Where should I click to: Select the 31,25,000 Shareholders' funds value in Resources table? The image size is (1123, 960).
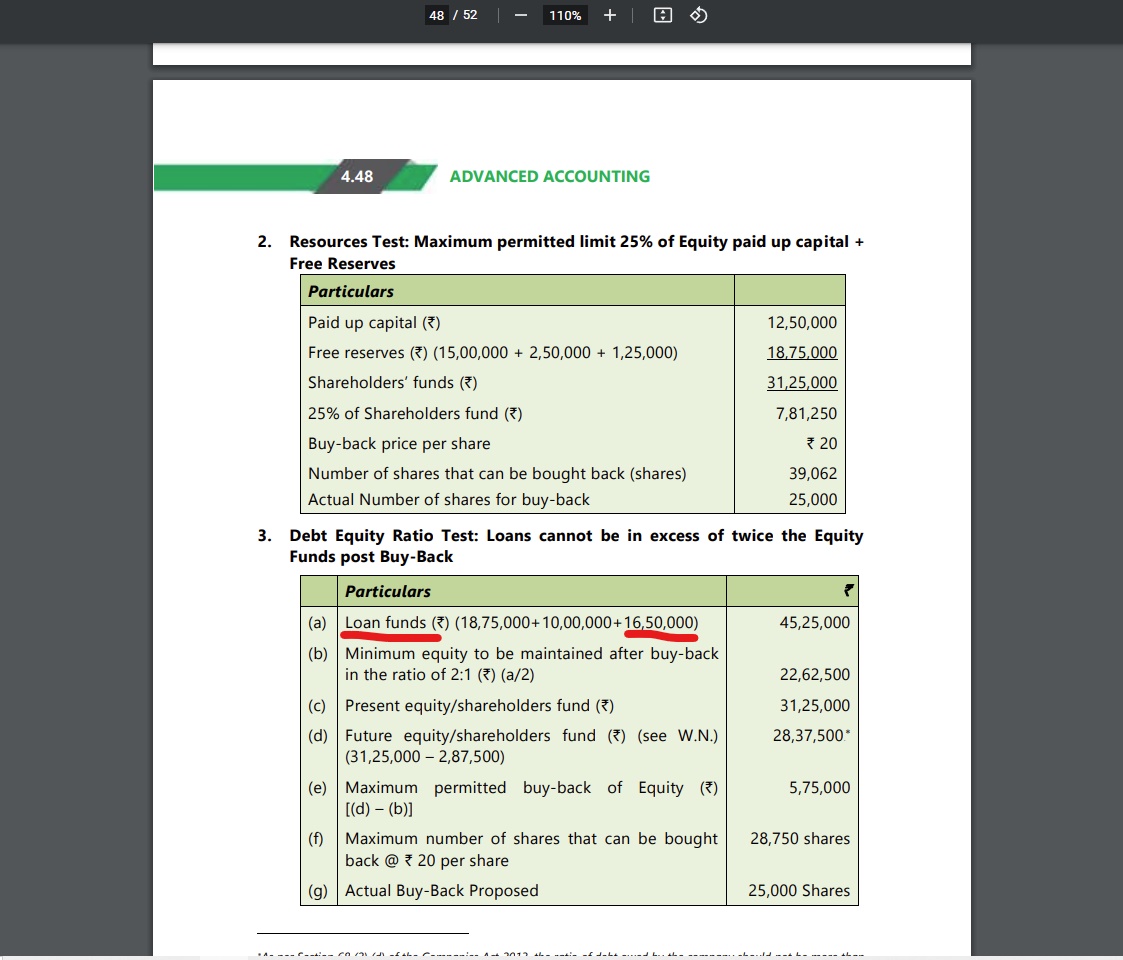802,383
